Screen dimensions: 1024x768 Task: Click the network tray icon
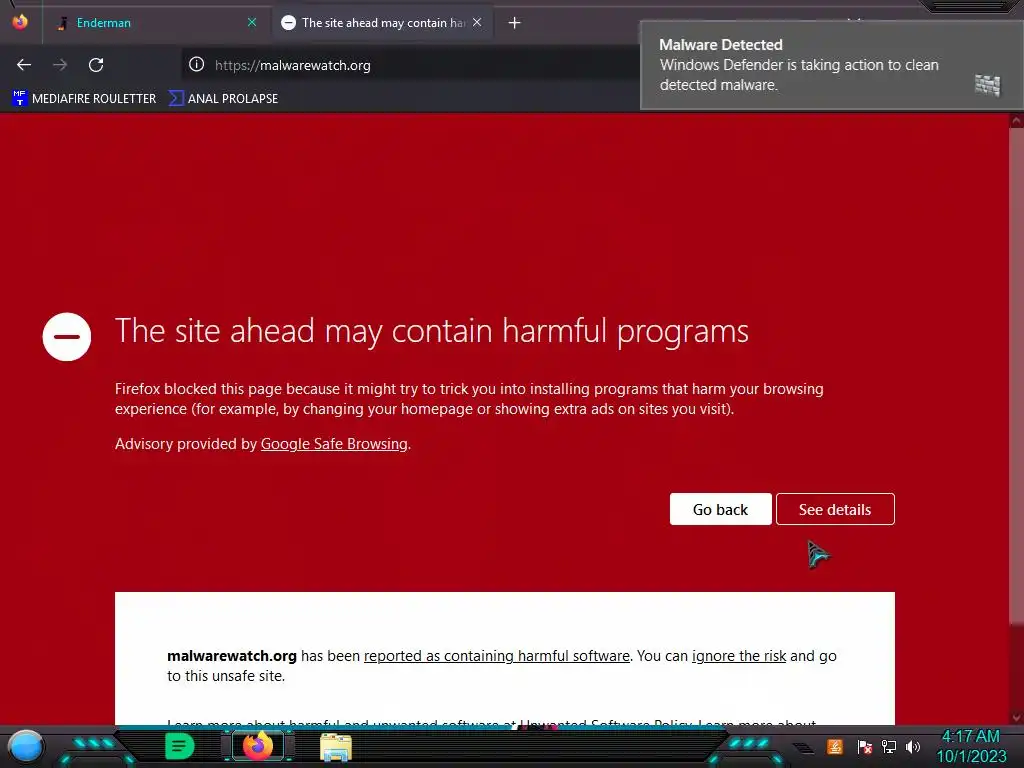(x=889, y=746)
